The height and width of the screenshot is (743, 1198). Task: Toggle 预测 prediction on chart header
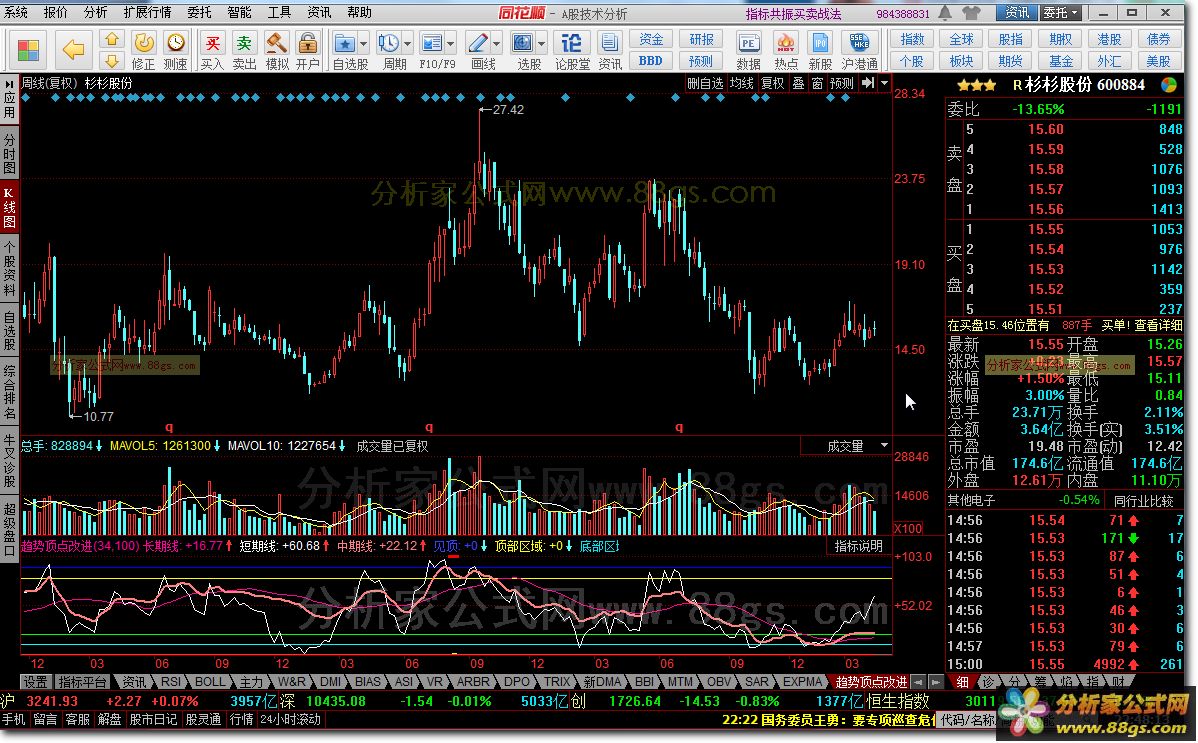842,83
